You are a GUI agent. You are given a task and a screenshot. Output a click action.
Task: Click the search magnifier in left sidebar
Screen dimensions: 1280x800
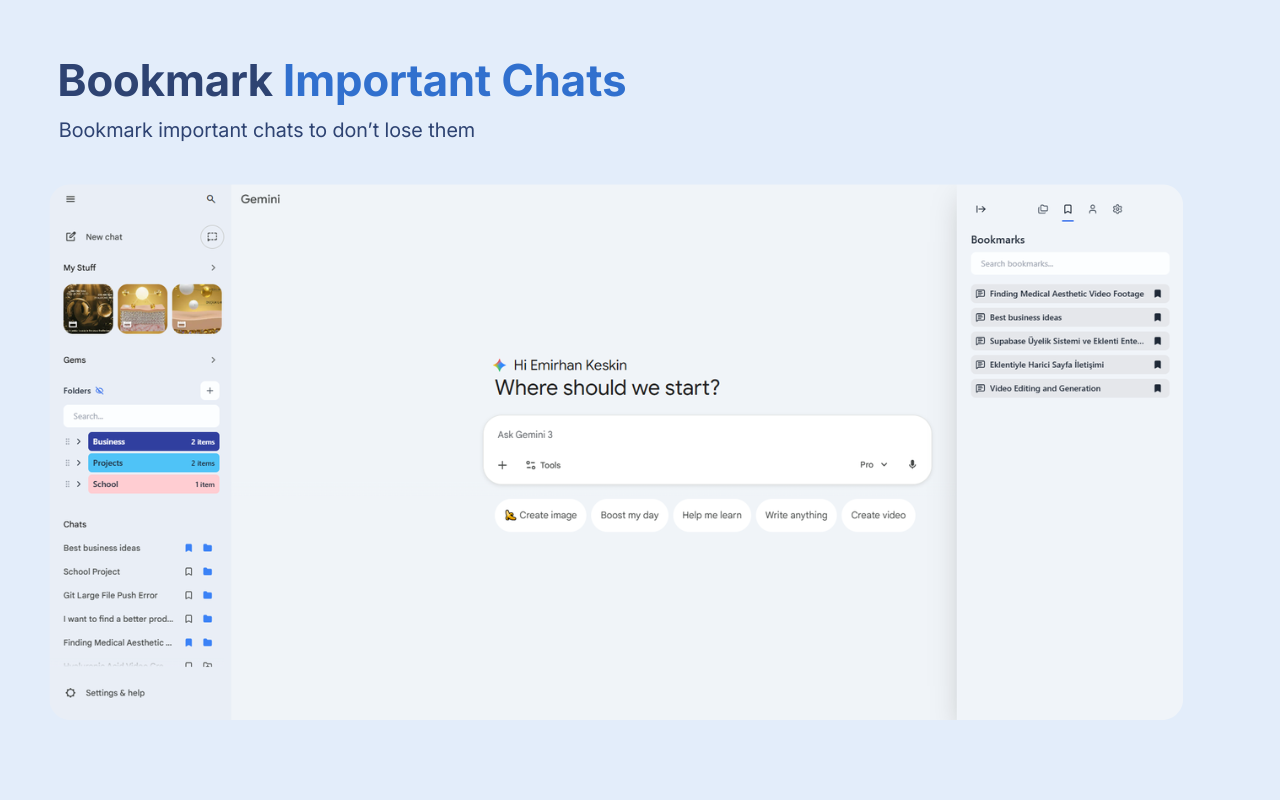point(211,199)
